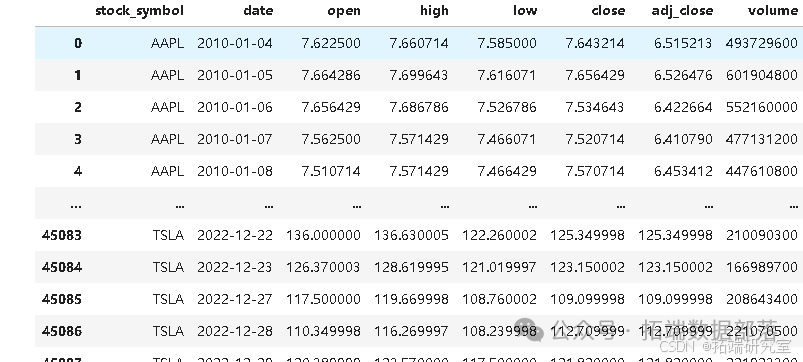The width and height of the screenshot is (803, 362).
Task: Select row index 45083
Action: click(x=61, y=236)
